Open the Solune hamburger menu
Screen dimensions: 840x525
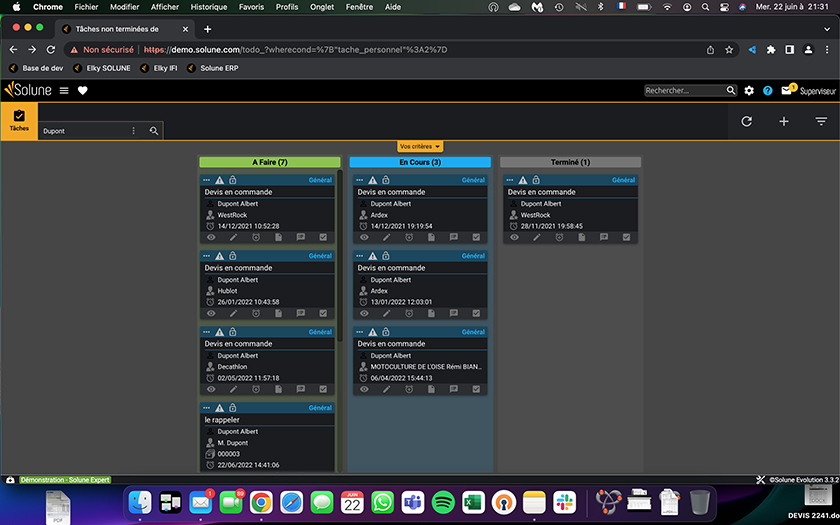click(64, 90)
